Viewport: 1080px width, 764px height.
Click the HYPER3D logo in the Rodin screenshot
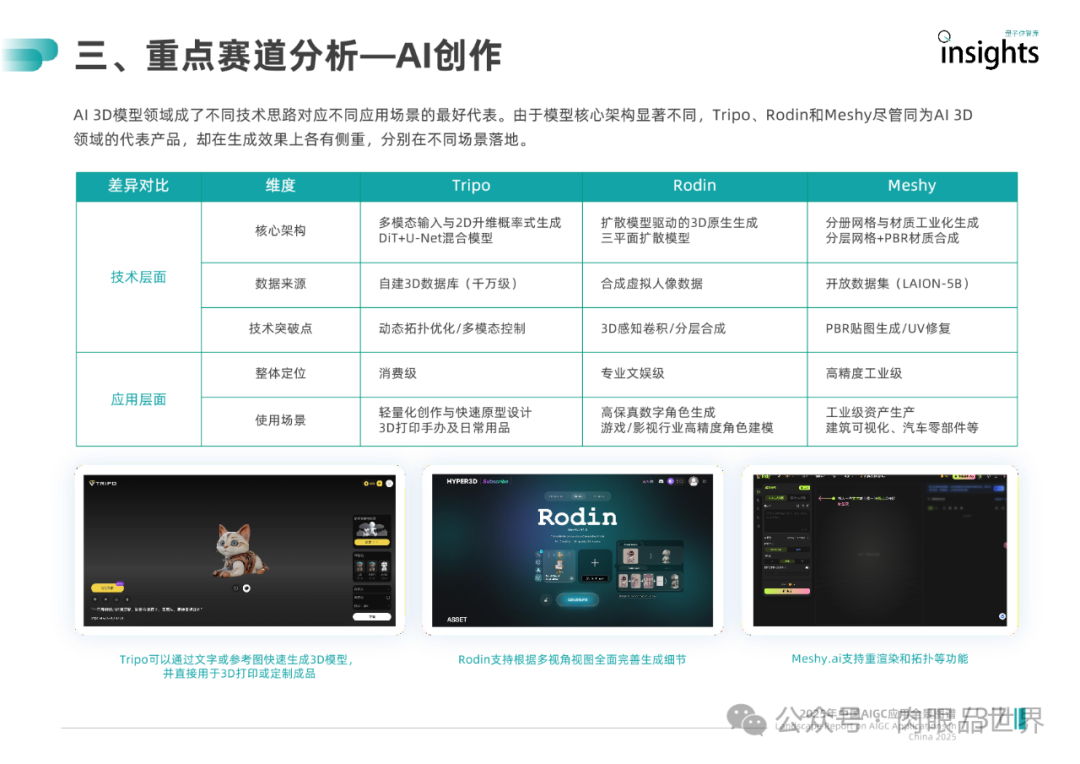tap(461, 482)
